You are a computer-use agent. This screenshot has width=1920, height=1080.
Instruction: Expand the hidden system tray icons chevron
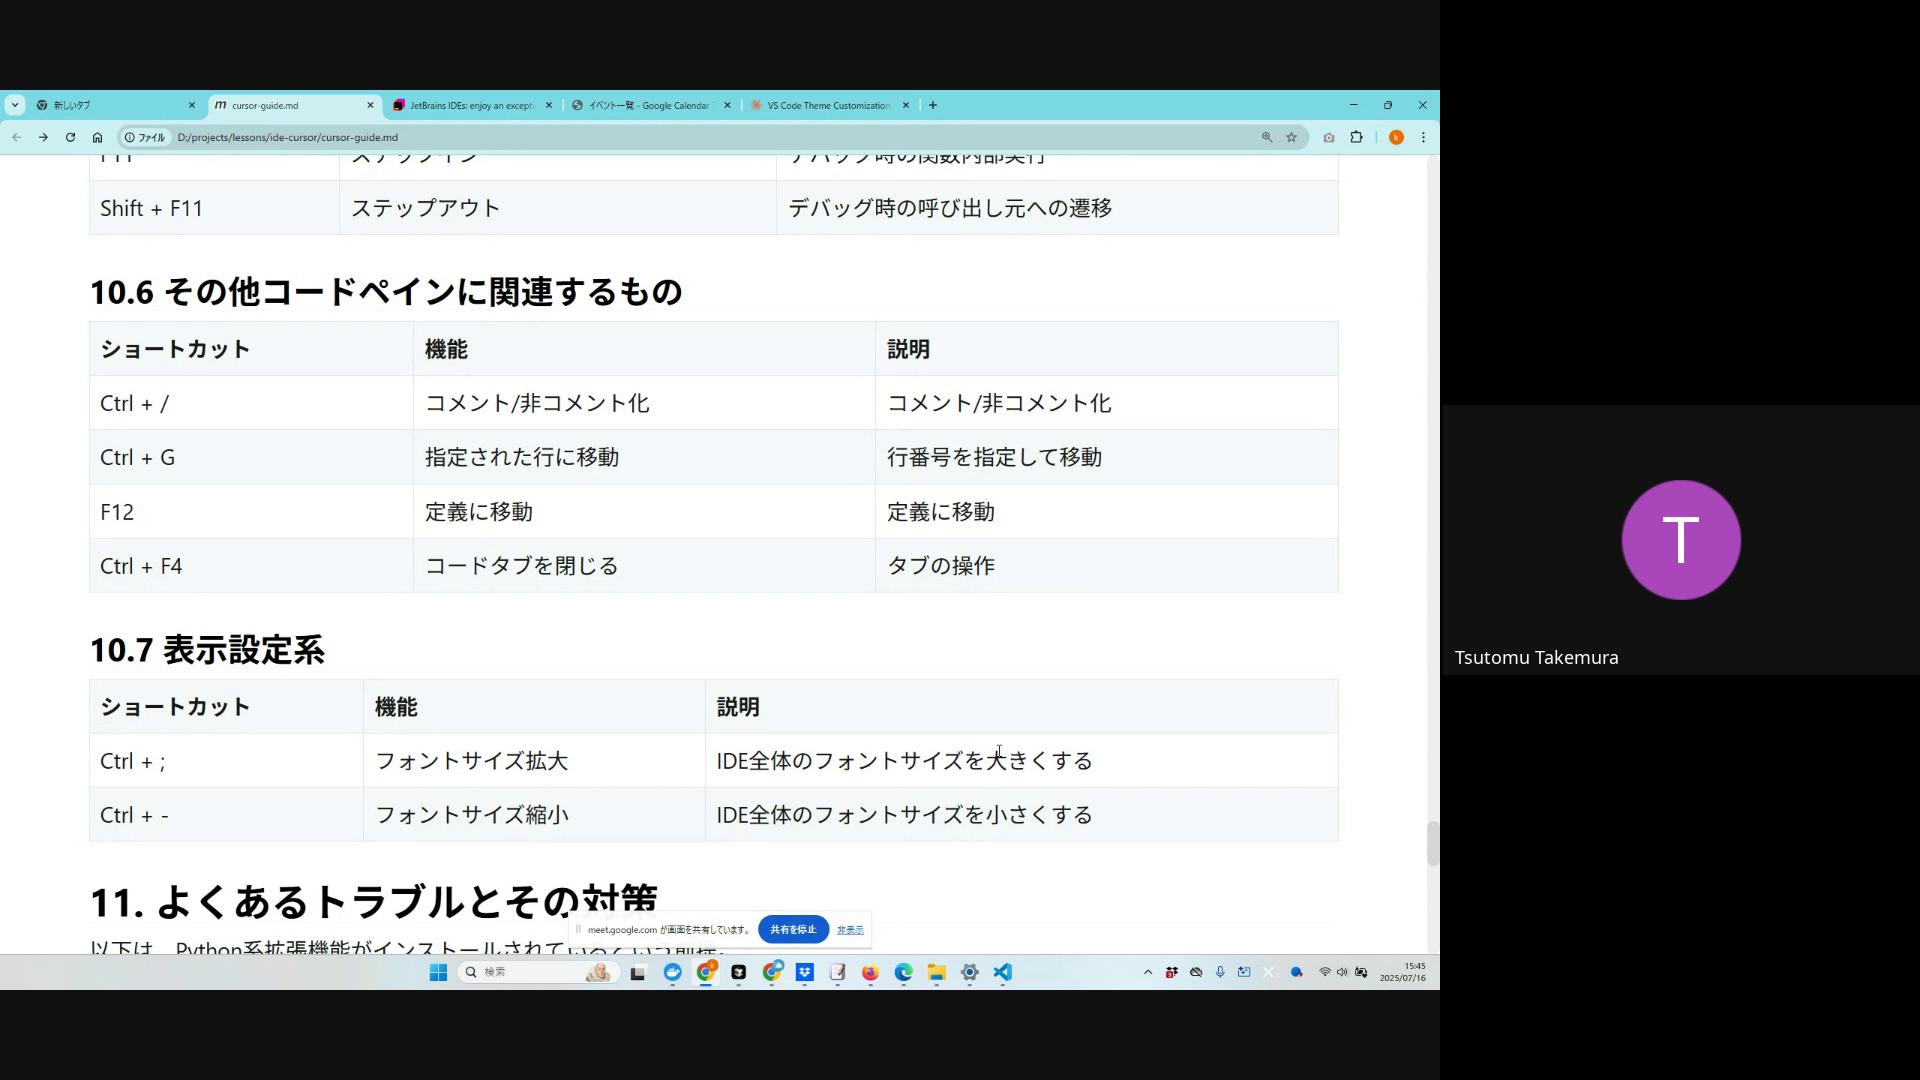click(x=1147, y=972)
